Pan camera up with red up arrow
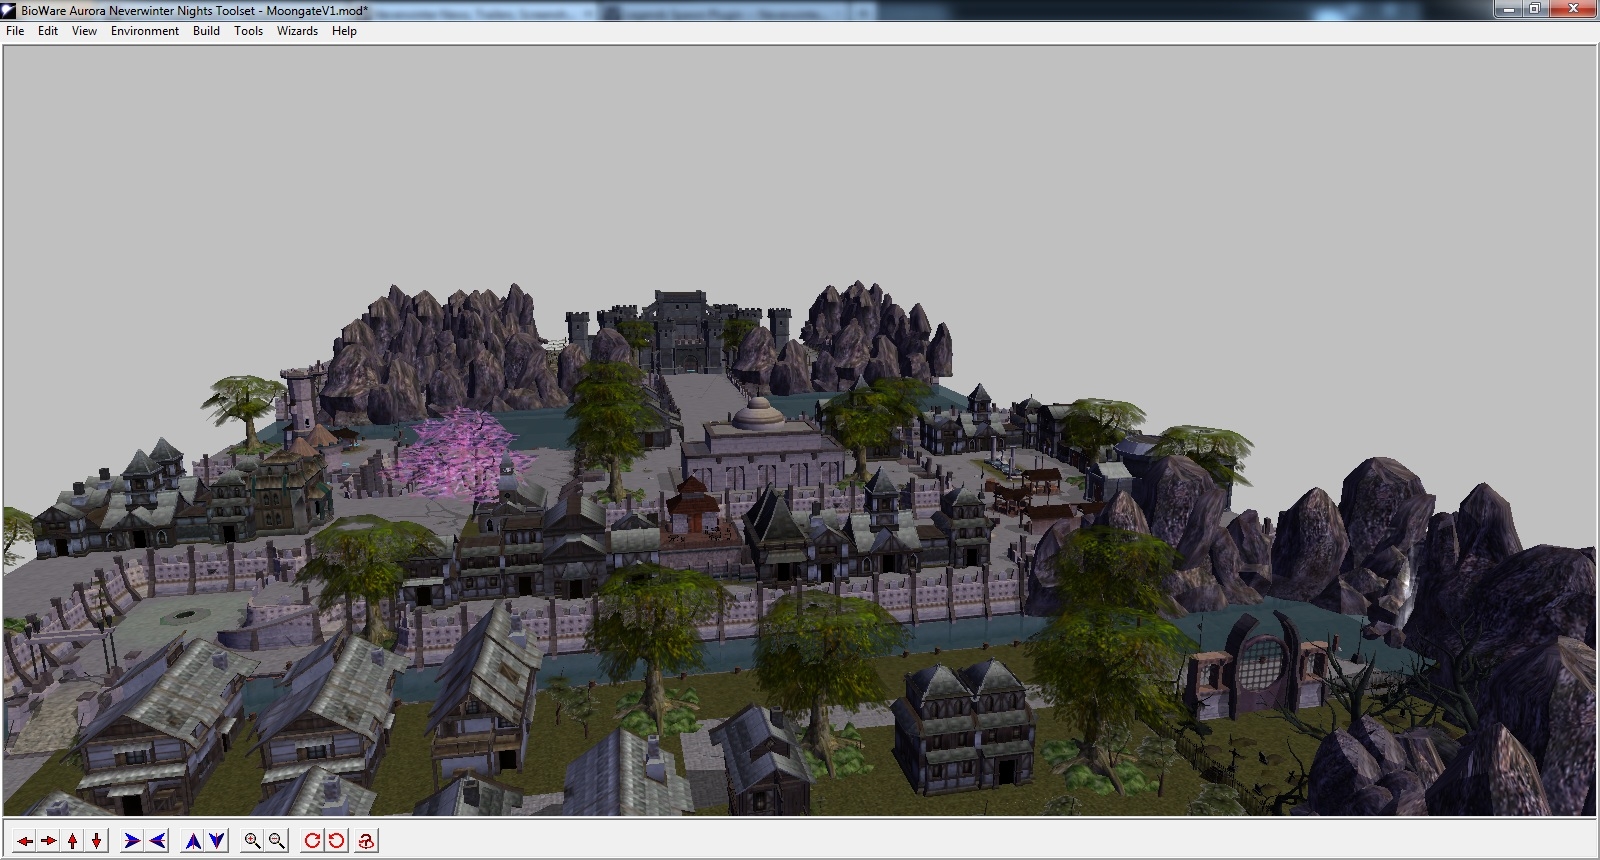The width and height of the screenshot is (1600, 860). (x=73, y=841)
